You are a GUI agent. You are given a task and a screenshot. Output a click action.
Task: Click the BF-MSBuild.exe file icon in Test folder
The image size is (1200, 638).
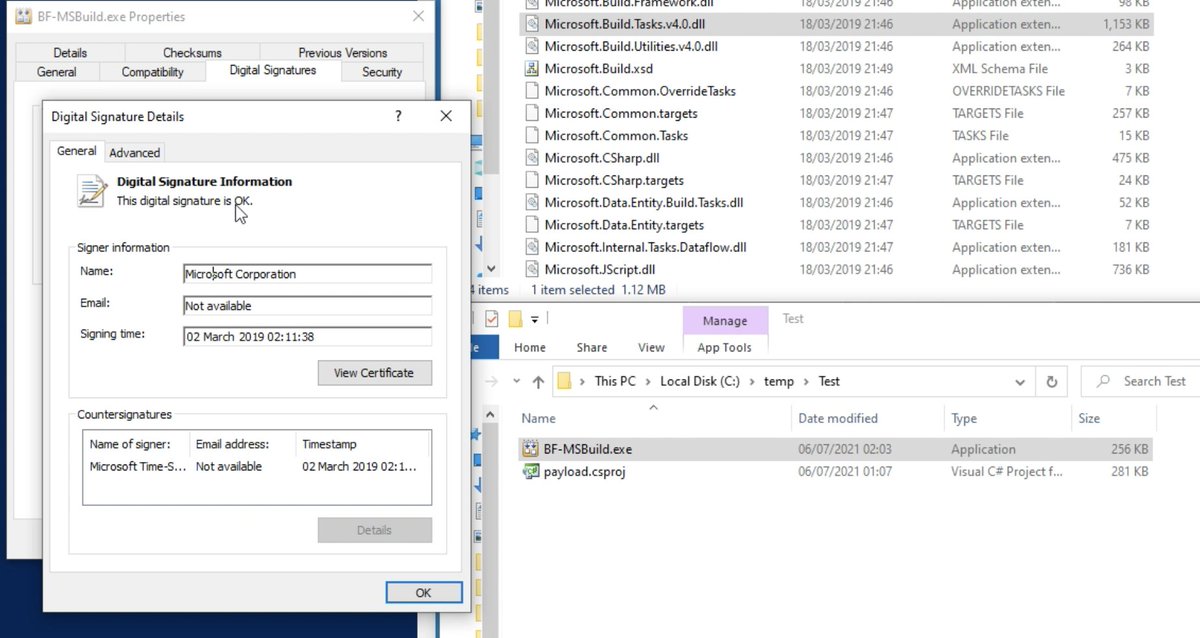tap(532, 450)
